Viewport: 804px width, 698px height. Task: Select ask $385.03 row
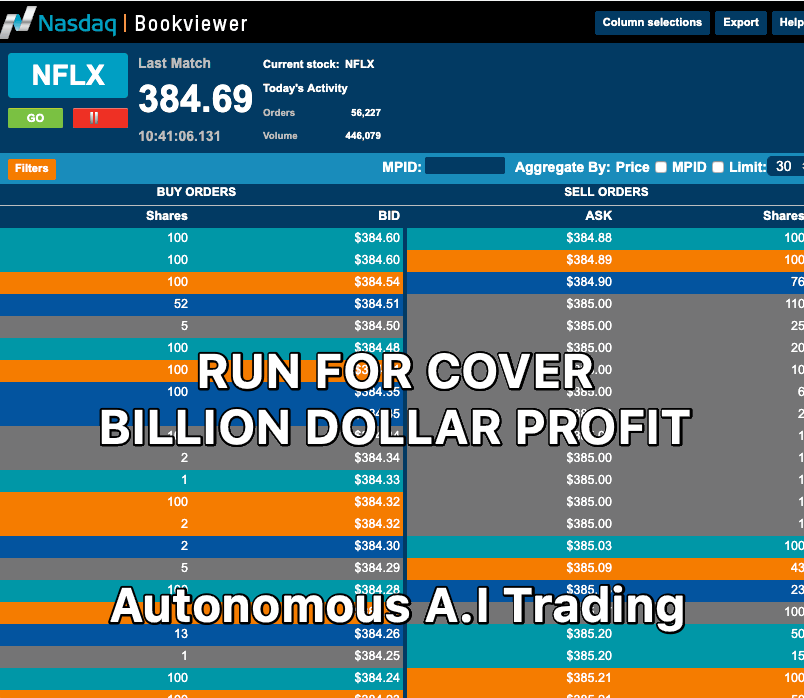click(x=606, y=546)
